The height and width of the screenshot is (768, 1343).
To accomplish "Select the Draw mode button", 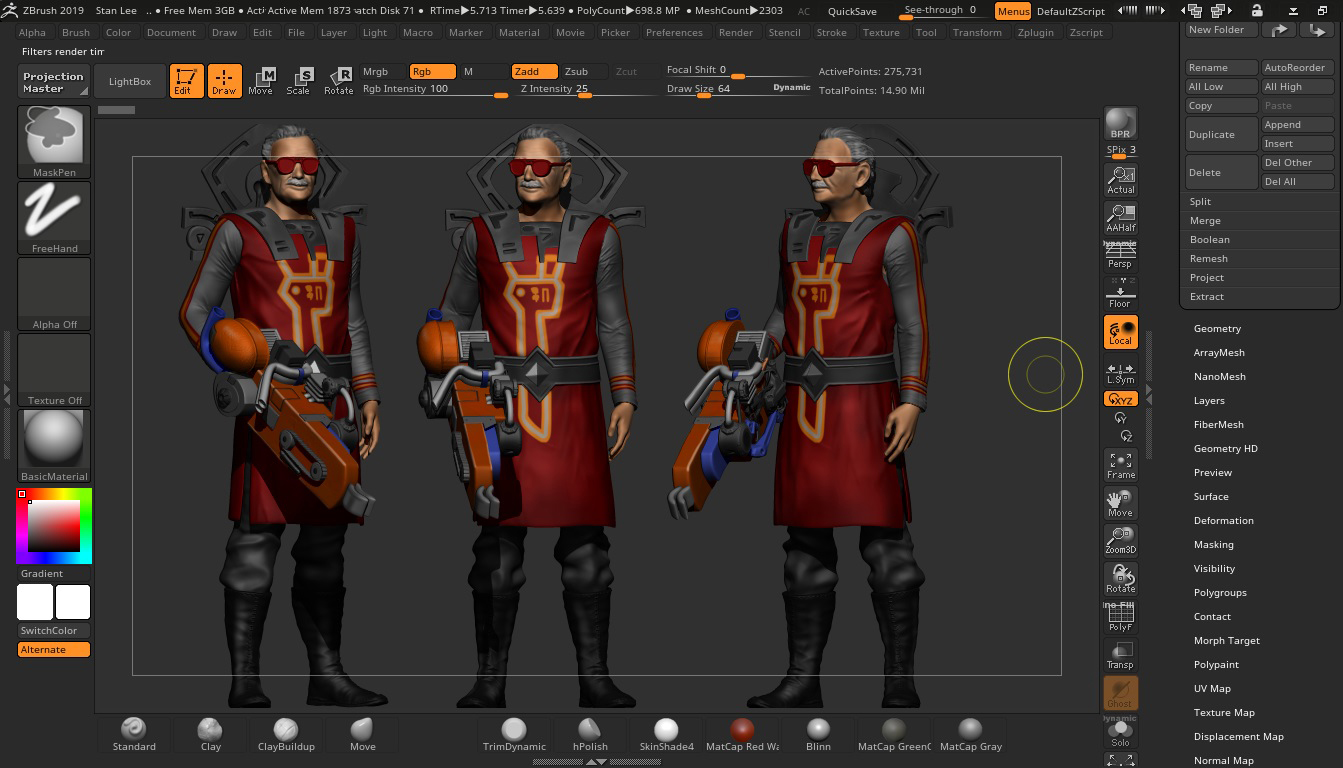I will click(224, 81).
